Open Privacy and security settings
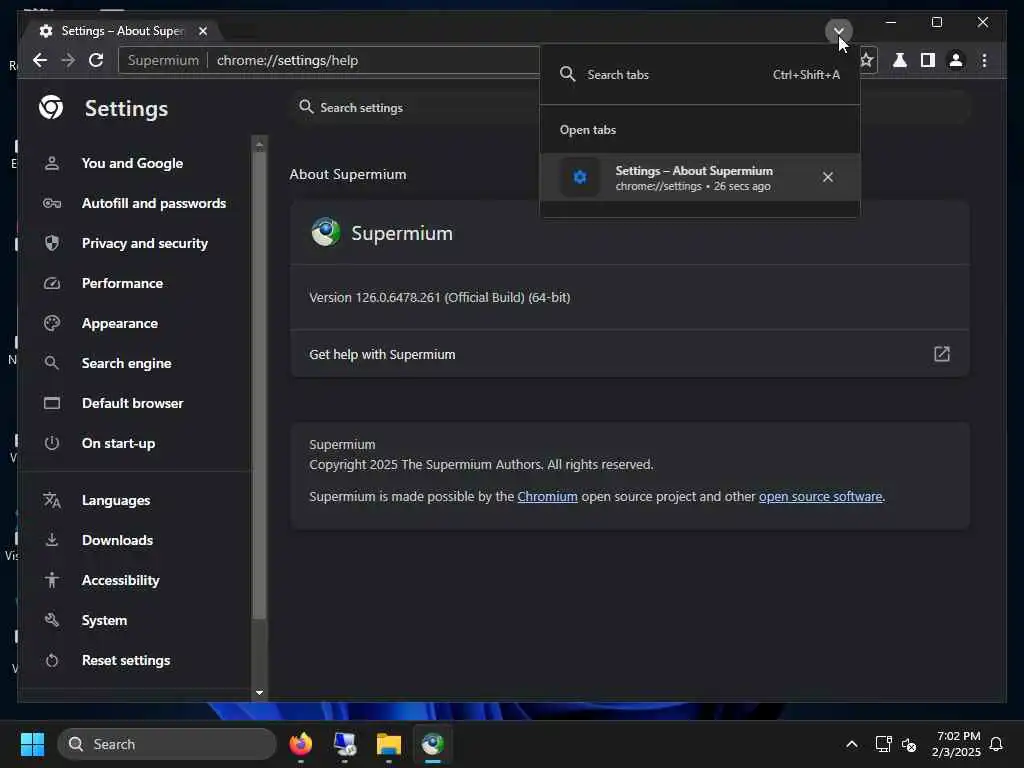 (x=144, y=243)
